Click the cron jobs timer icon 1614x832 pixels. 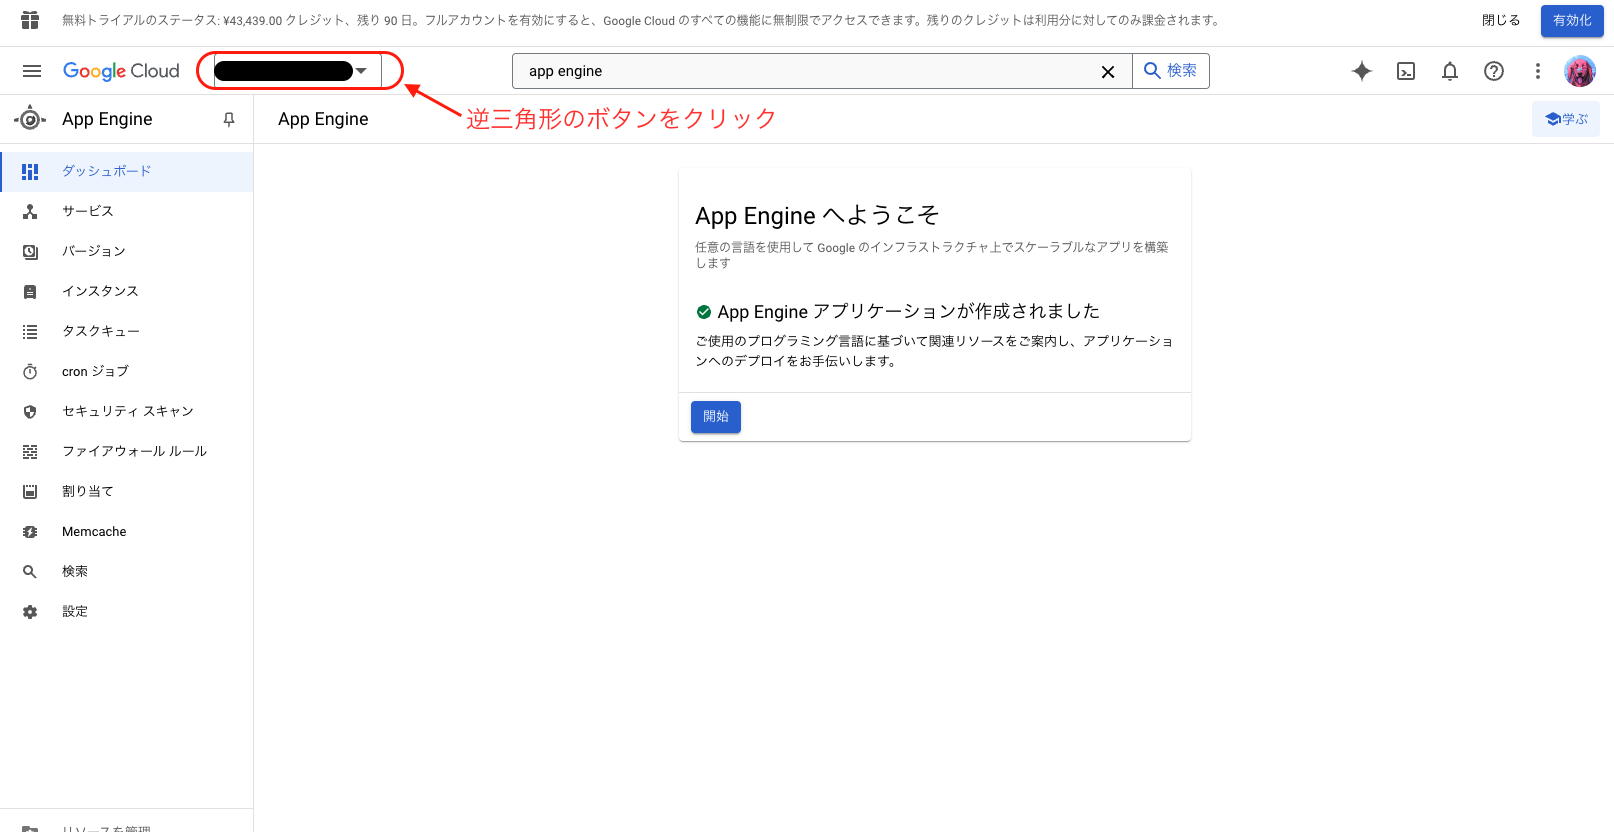(30, 371)
